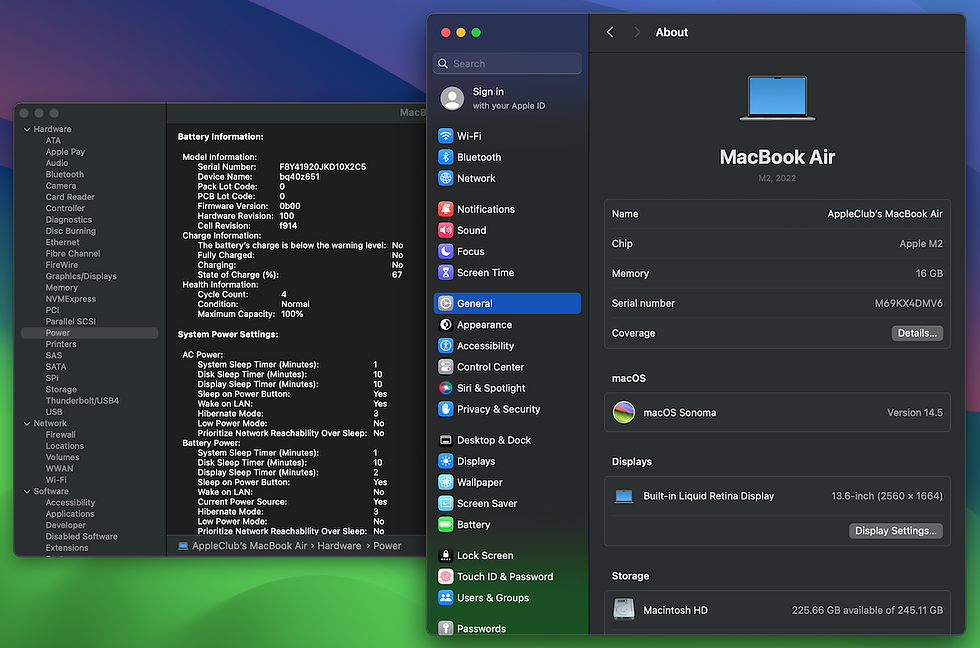
Task: Select Power in System Information sidebar
Action: [x=89, y=333]
